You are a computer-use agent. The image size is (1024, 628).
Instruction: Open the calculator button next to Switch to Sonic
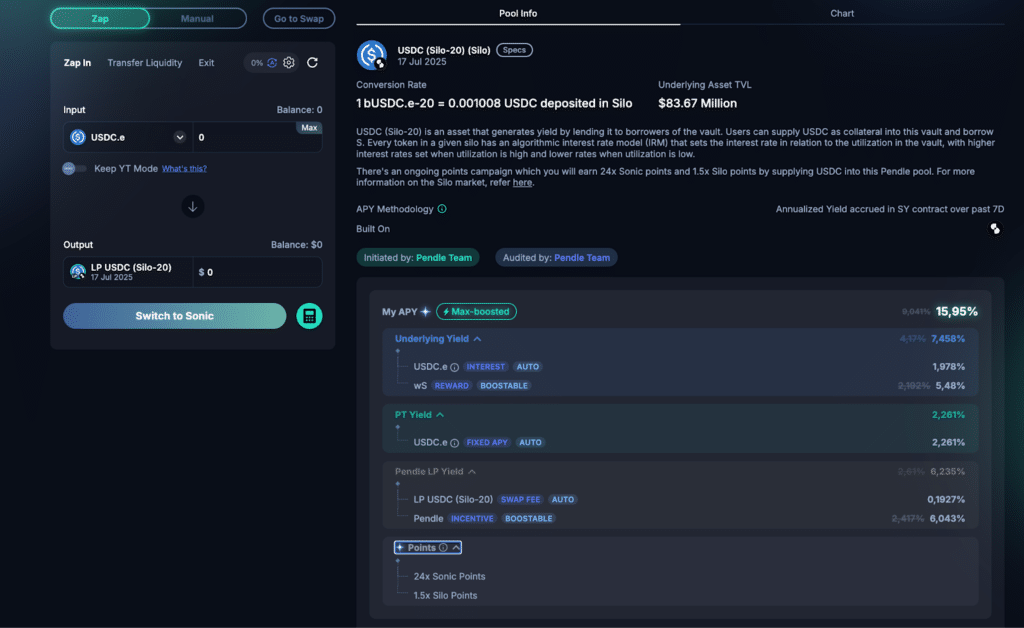click(309, 316)
